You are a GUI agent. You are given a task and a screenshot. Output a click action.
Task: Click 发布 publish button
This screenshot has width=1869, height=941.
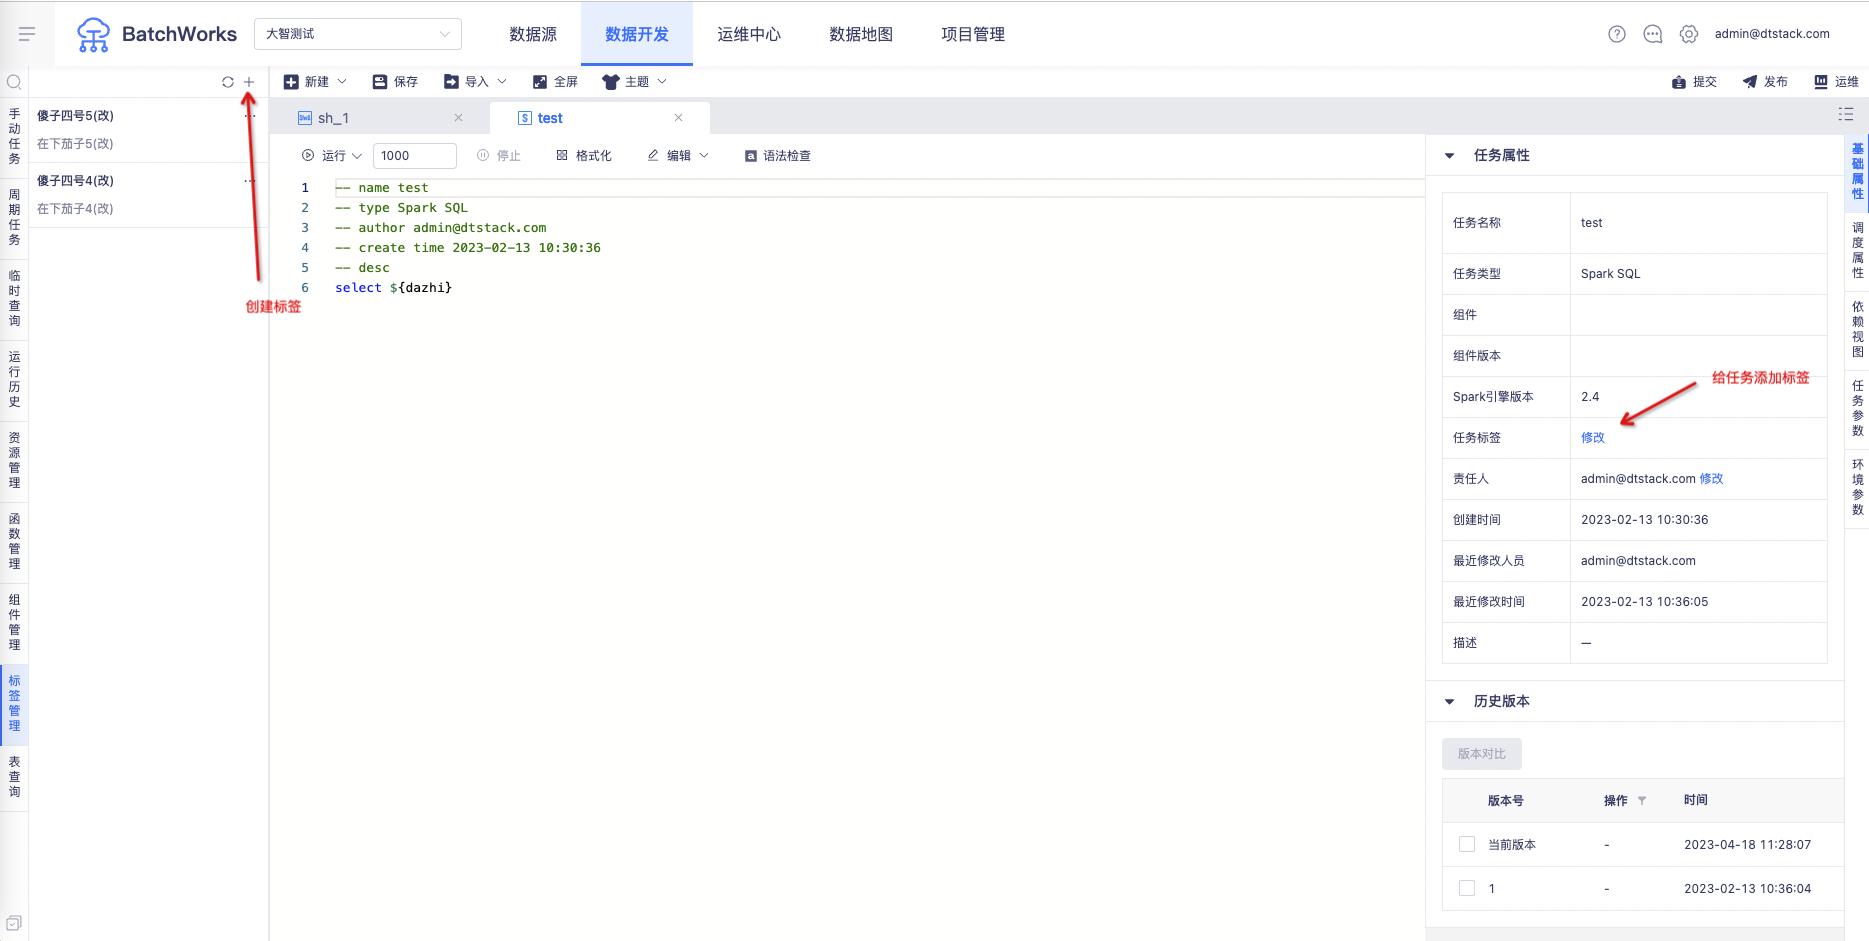1765,82
